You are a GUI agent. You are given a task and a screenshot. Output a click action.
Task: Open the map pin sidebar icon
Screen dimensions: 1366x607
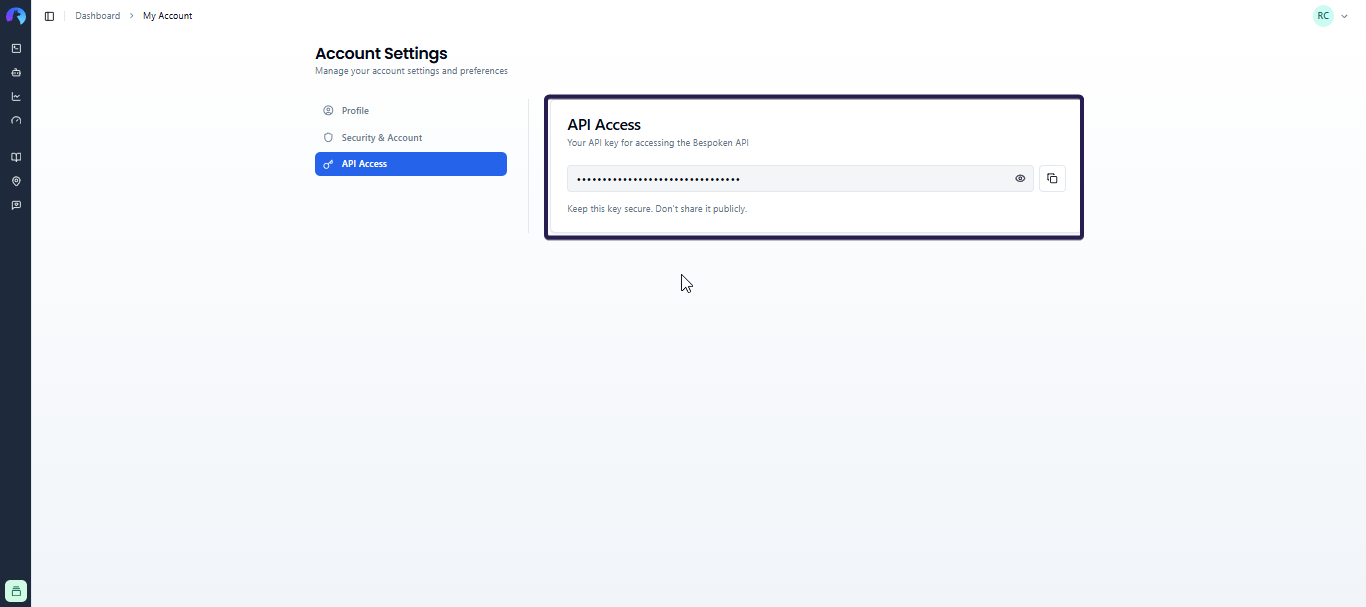16,181
